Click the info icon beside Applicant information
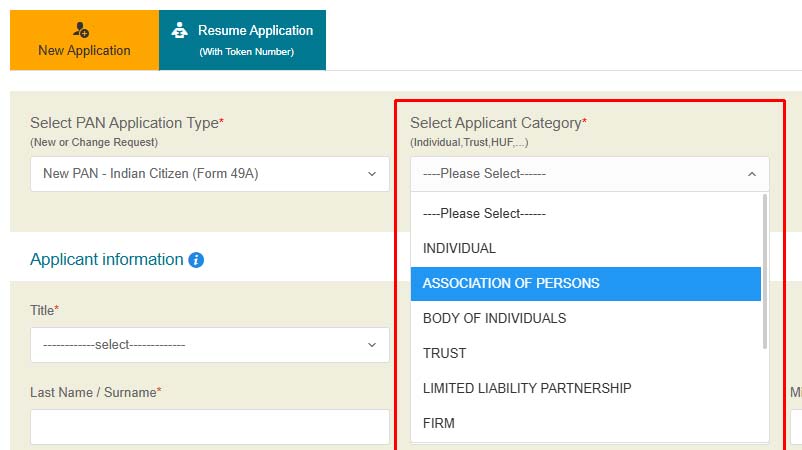 point(196,260)
